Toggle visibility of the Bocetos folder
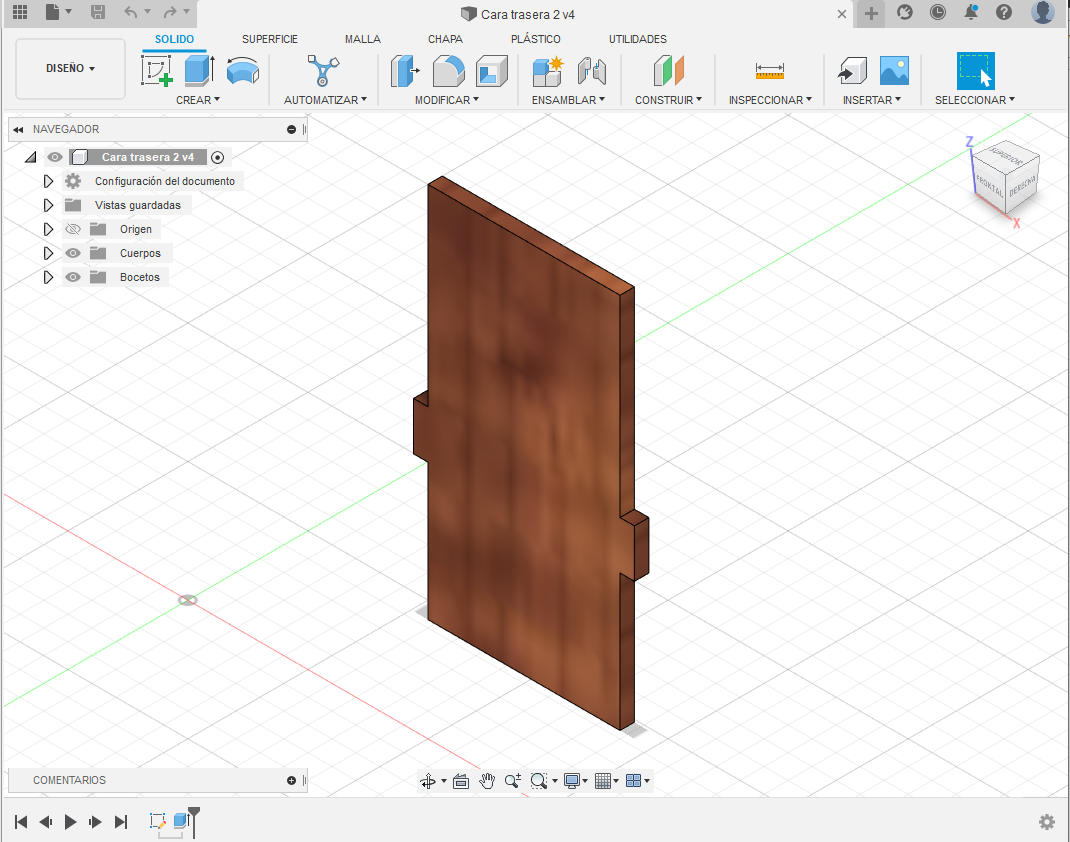This screenshot has height=842, width=1070. [x=72, y=277]
